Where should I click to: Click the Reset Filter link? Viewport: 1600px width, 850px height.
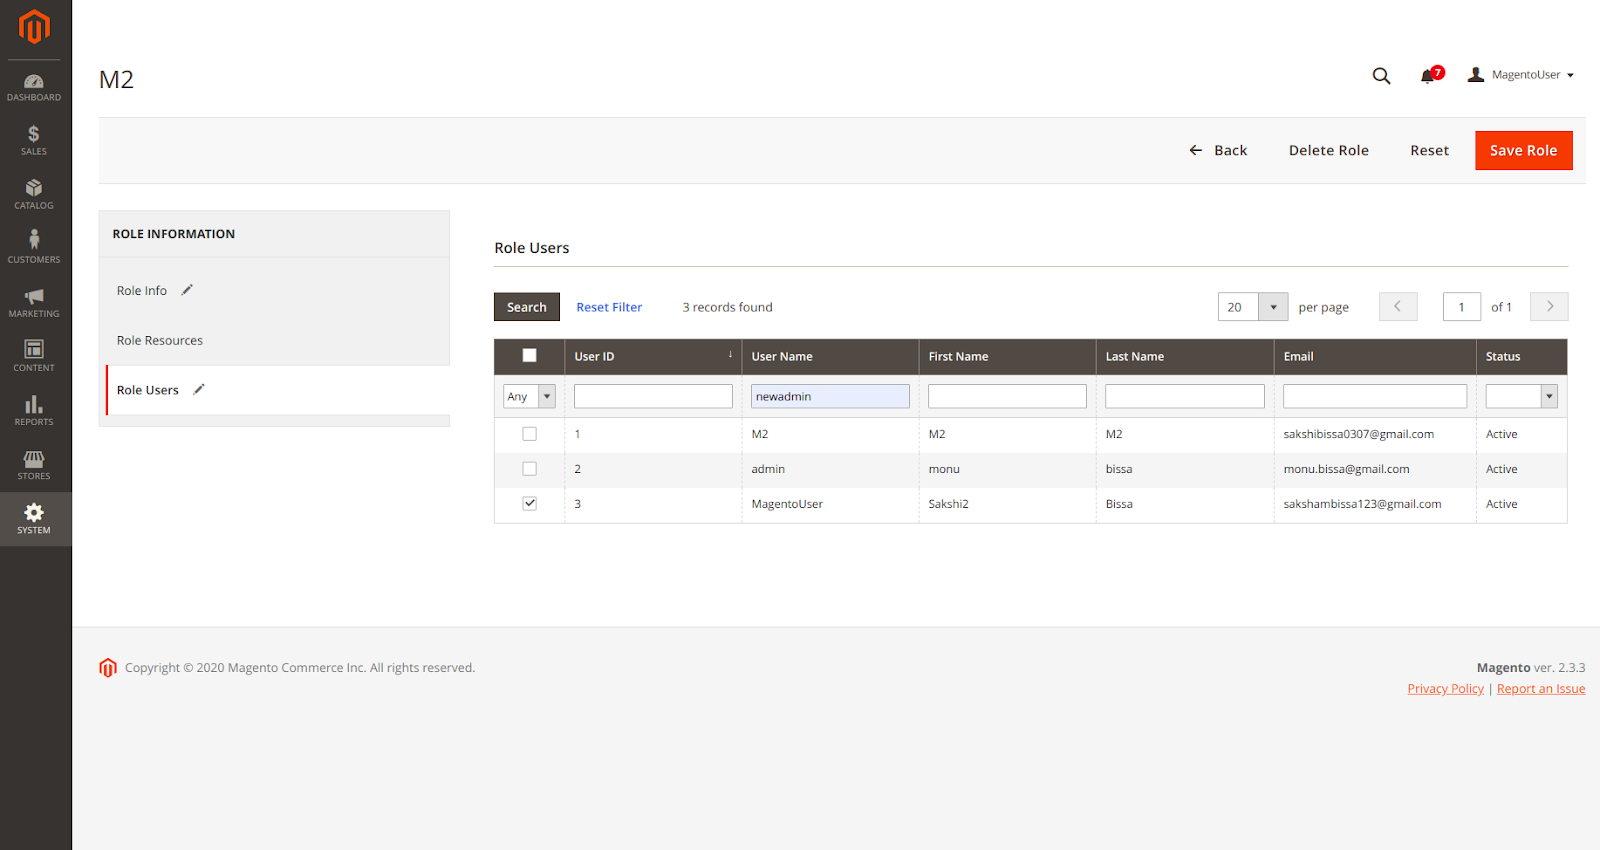click(x=609, y=307)
